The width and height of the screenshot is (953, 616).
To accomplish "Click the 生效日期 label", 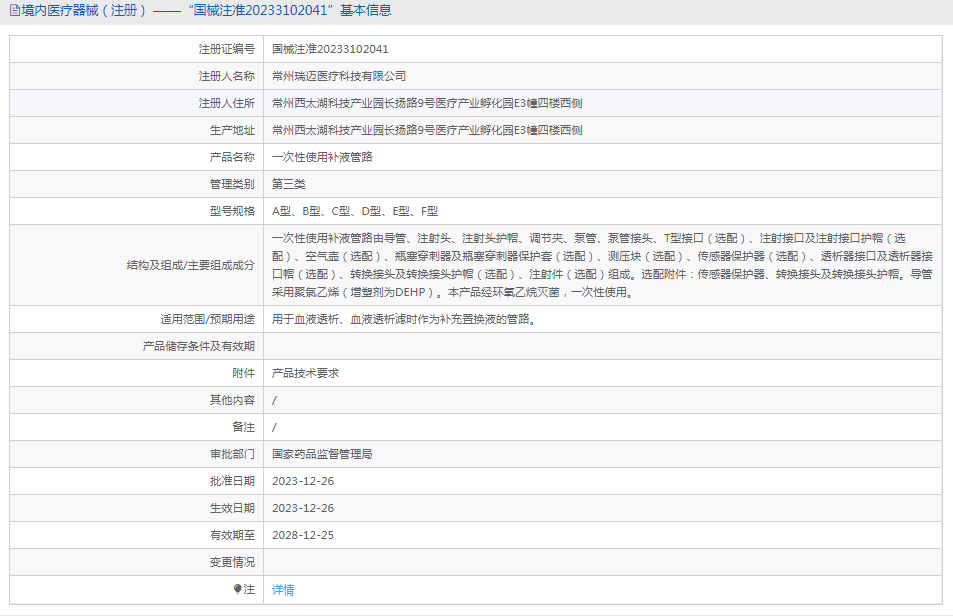I will click(x=232, y=508).
